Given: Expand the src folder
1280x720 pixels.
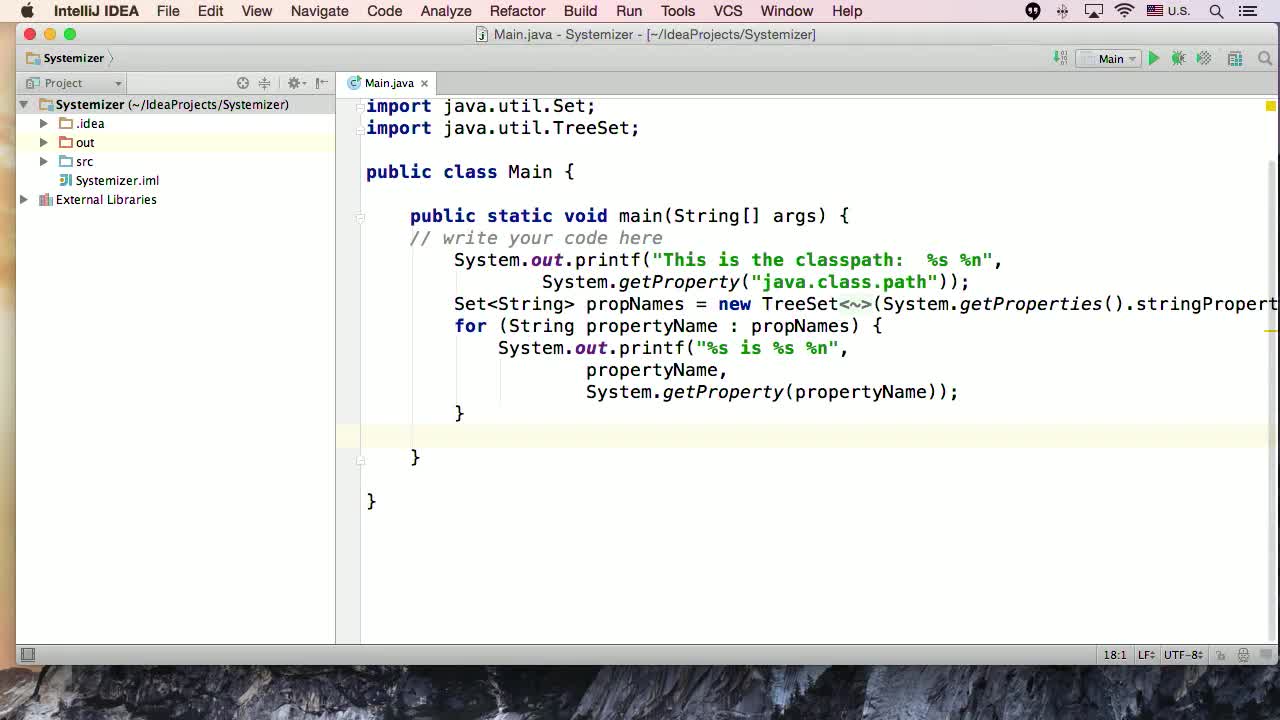Looking at the screenshot, I should click(44, 161).
